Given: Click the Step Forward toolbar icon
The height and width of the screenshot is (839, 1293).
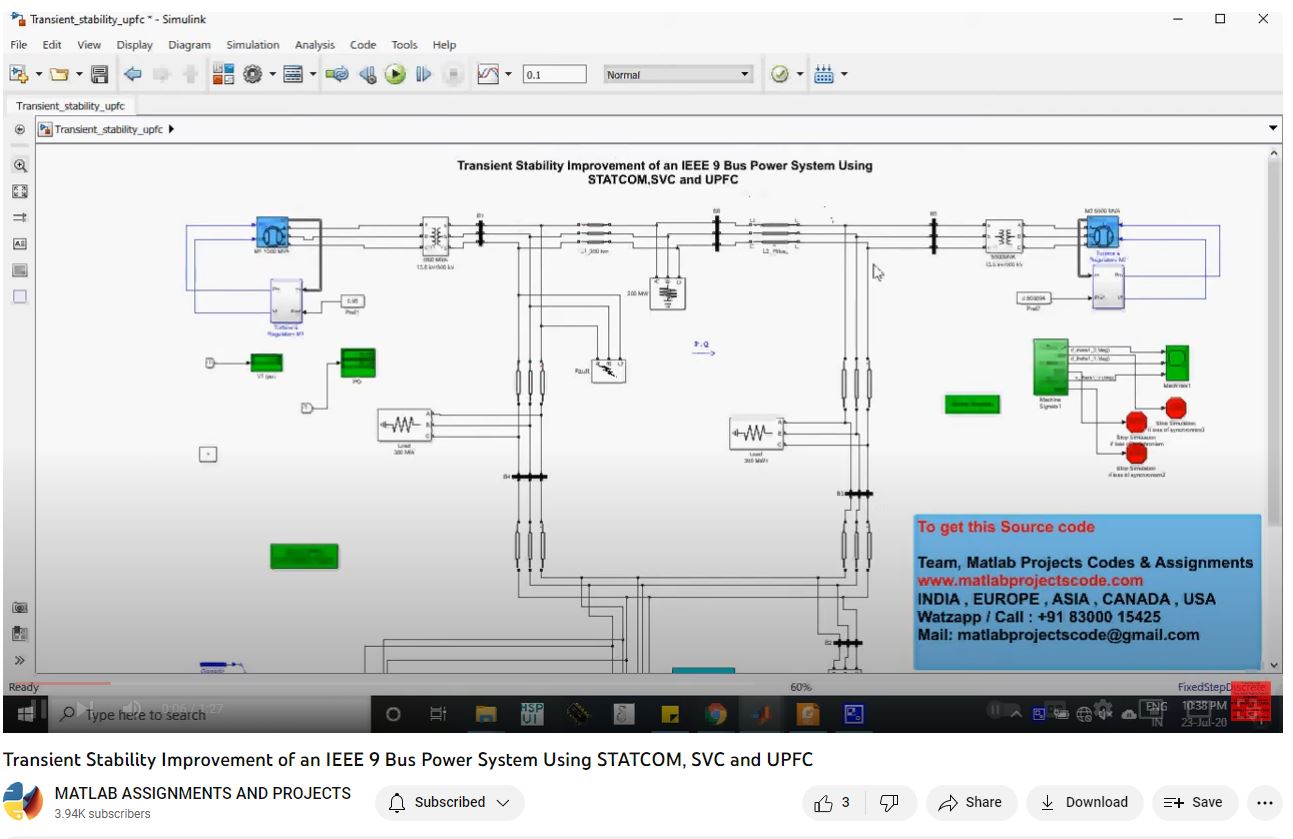Looking at the screenshot, I should (x=423, y=74).
